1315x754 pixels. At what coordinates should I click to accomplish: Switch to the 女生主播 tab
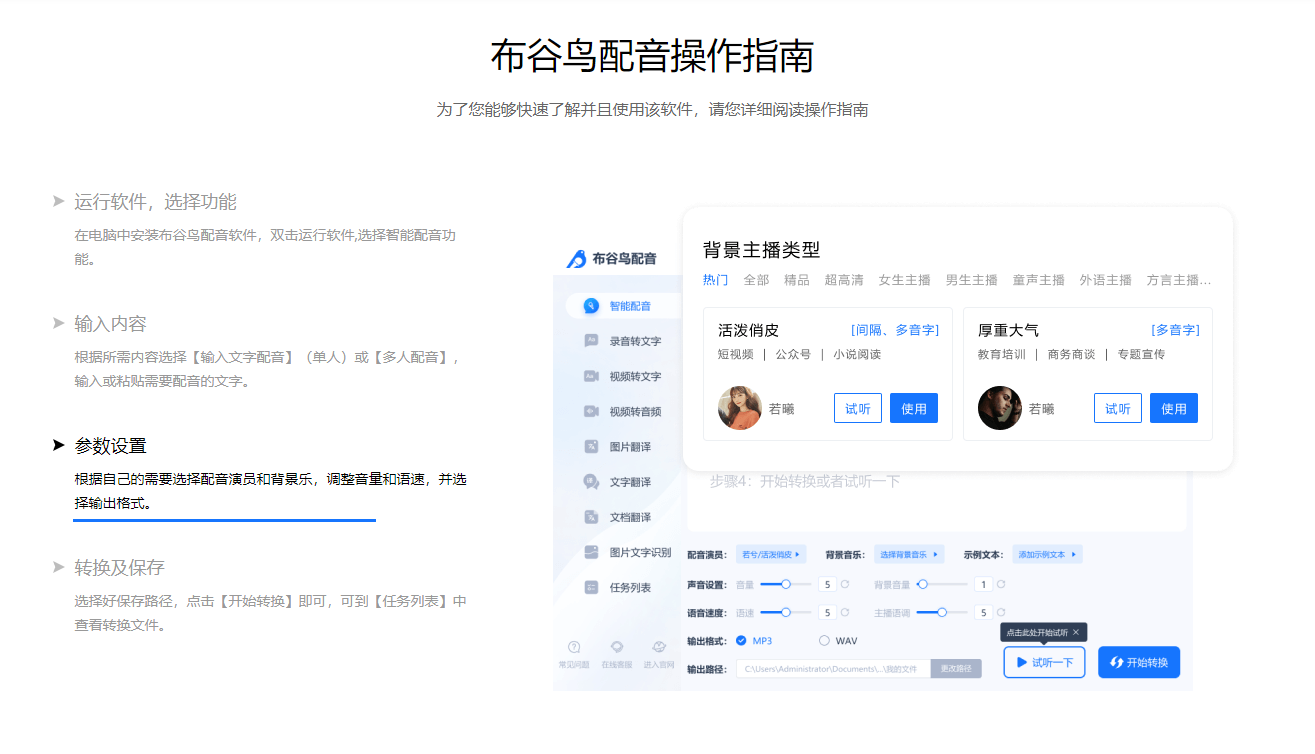click(904, 280)
